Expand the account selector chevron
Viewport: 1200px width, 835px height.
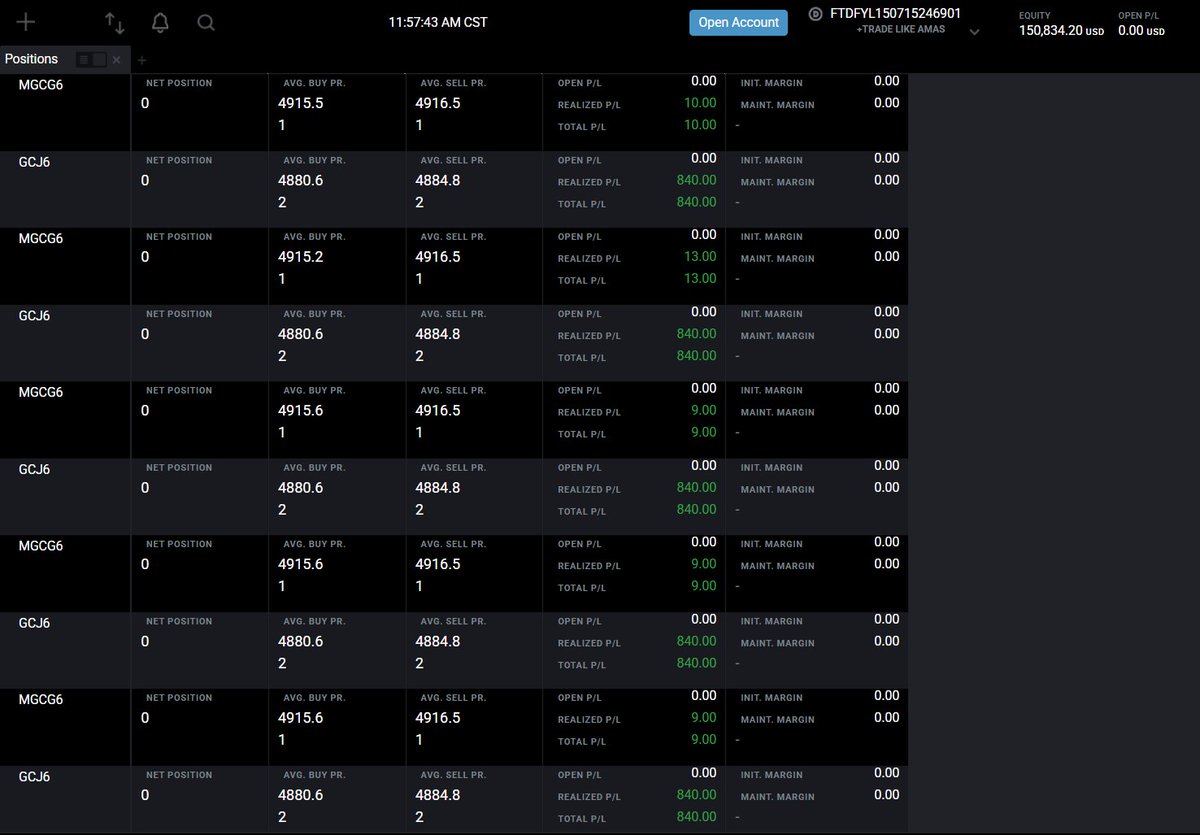(x=975, y=32)
